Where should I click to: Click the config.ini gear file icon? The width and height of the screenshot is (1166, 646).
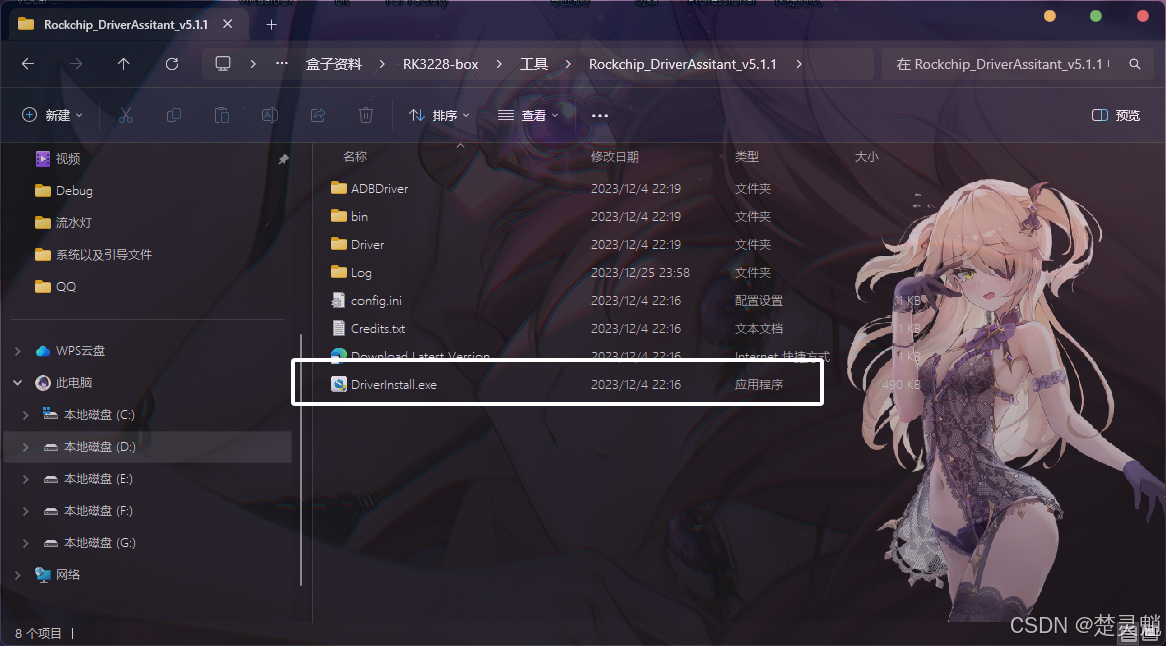pyautogui.click(x=338, y=300)
